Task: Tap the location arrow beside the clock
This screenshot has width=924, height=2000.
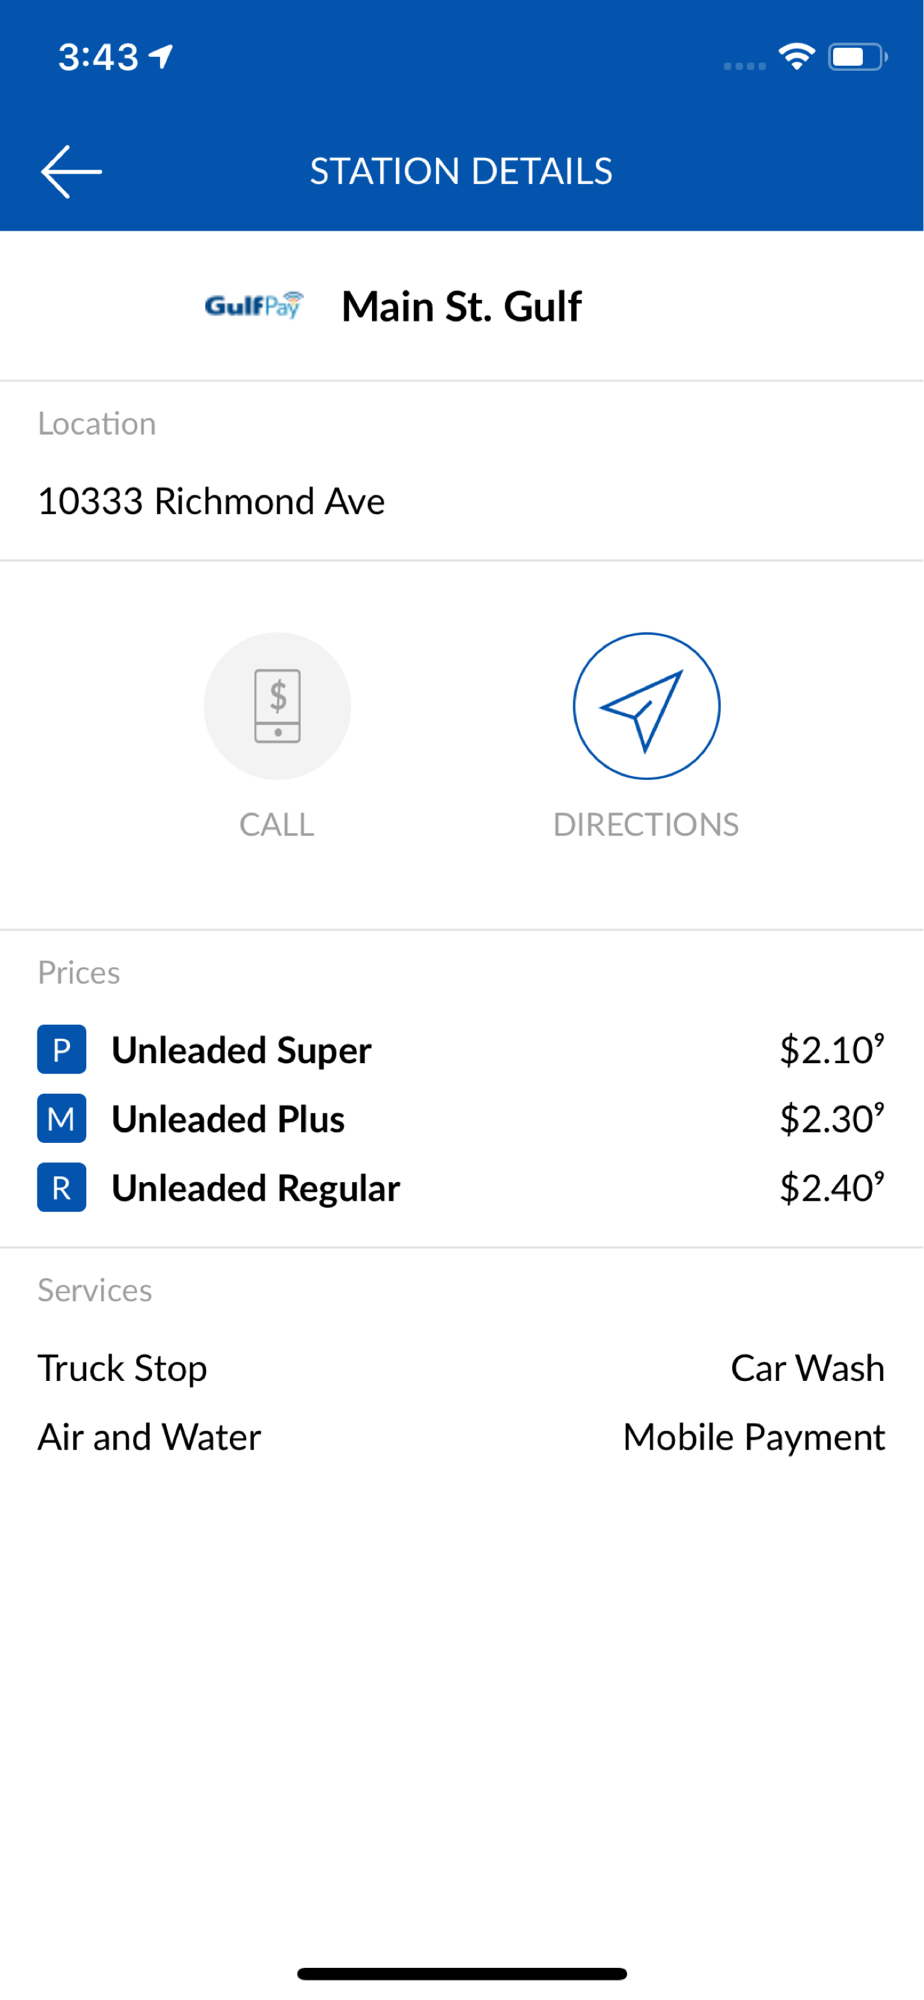Action: click(x=161, y=57)
